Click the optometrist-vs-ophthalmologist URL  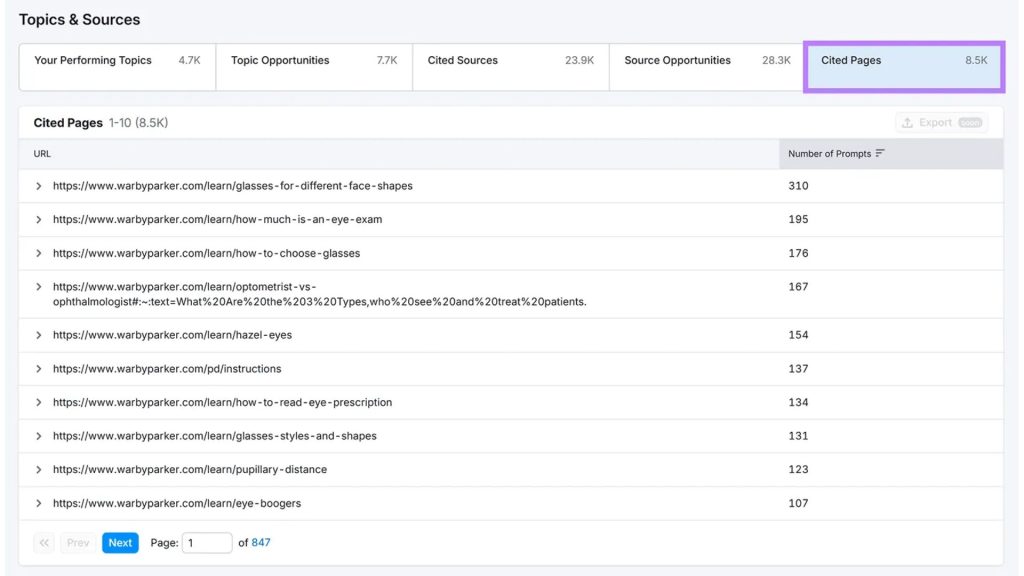[319, 294]
